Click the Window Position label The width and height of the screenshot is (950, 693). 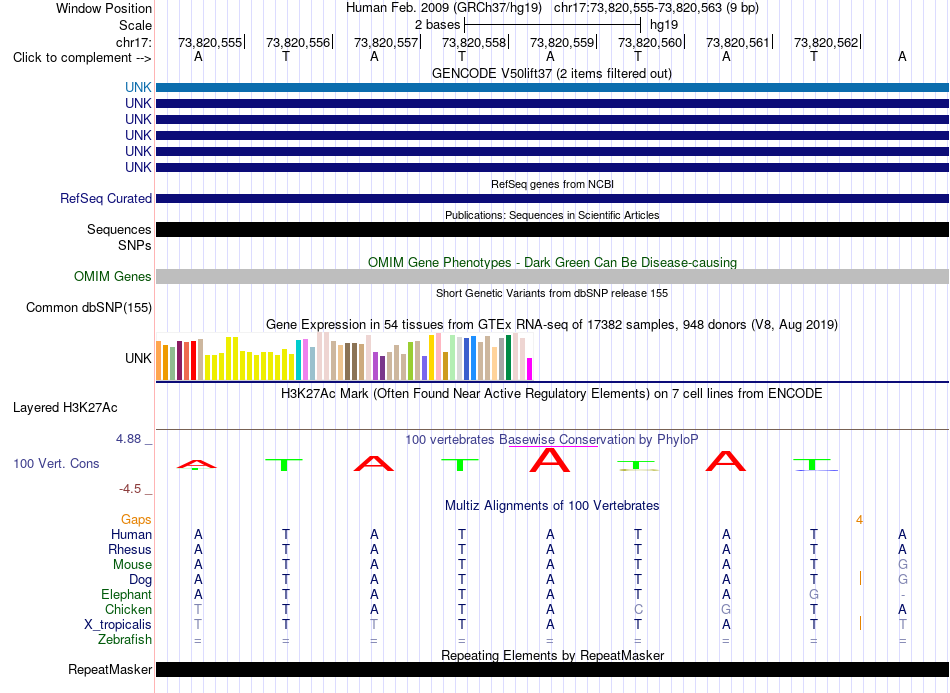coord(104,8)
